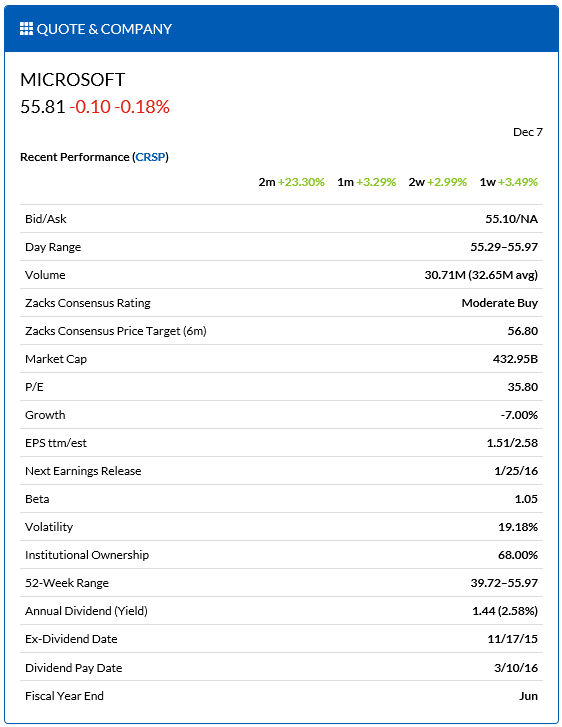Click the 1w +3.49% performance value
562x727 pixels.
(x=509, y=182)
